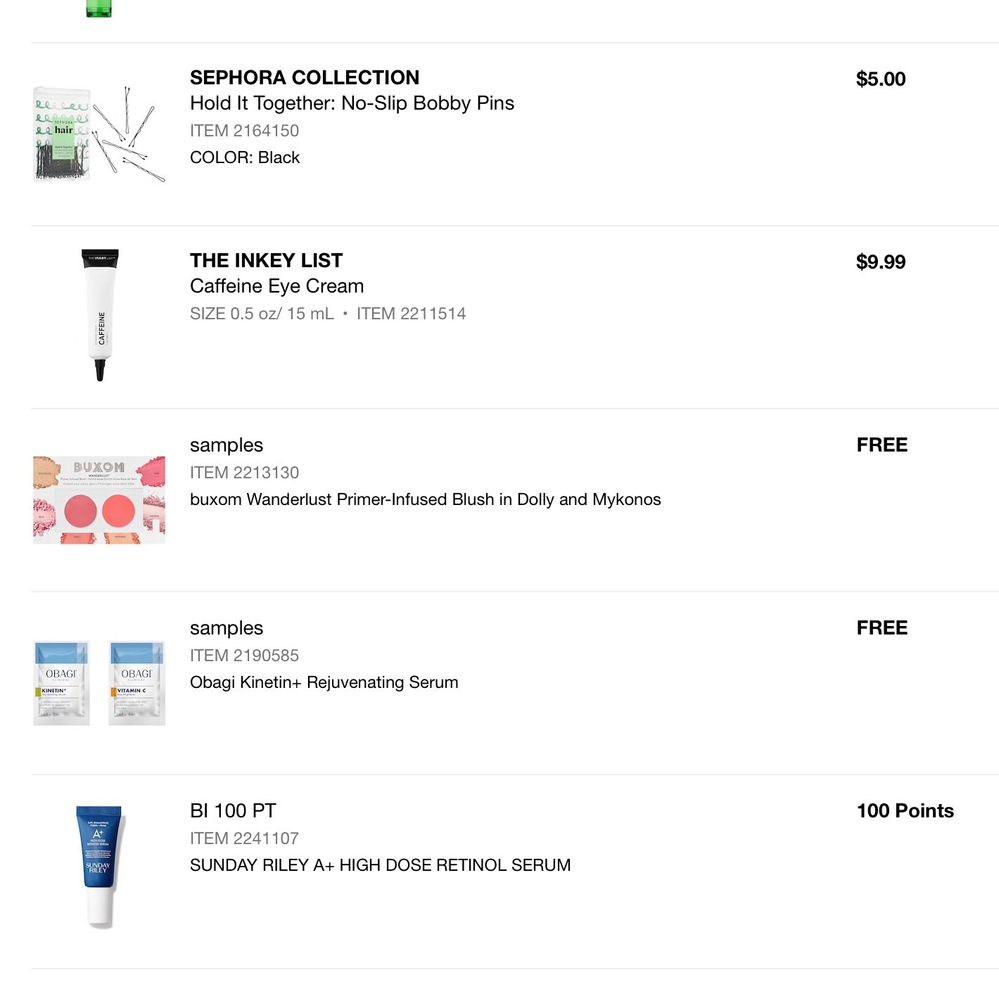Image resolution: width=999 pixels, height=984 pixels.
Task: Click the Buxom blush sample thumbnail
Action: [x=99, y=499]
